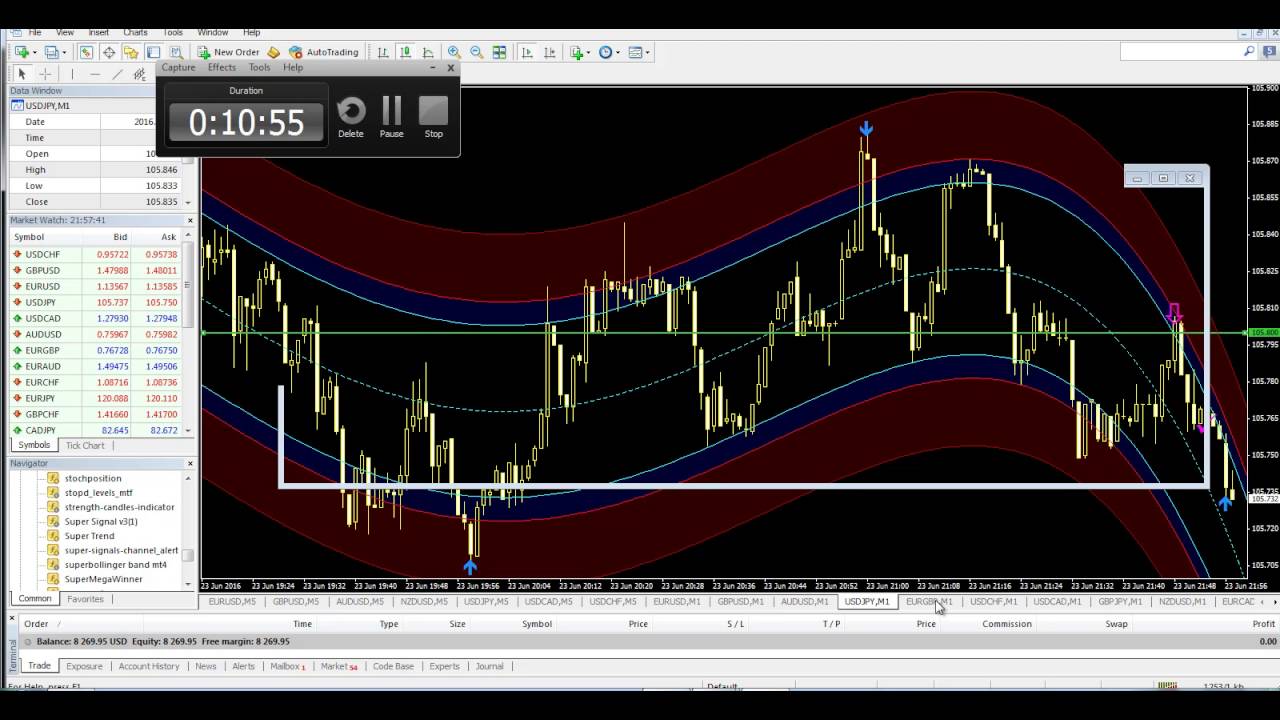
Task: Switch to the Tick Chart tab
Action: tap(85, 445)
